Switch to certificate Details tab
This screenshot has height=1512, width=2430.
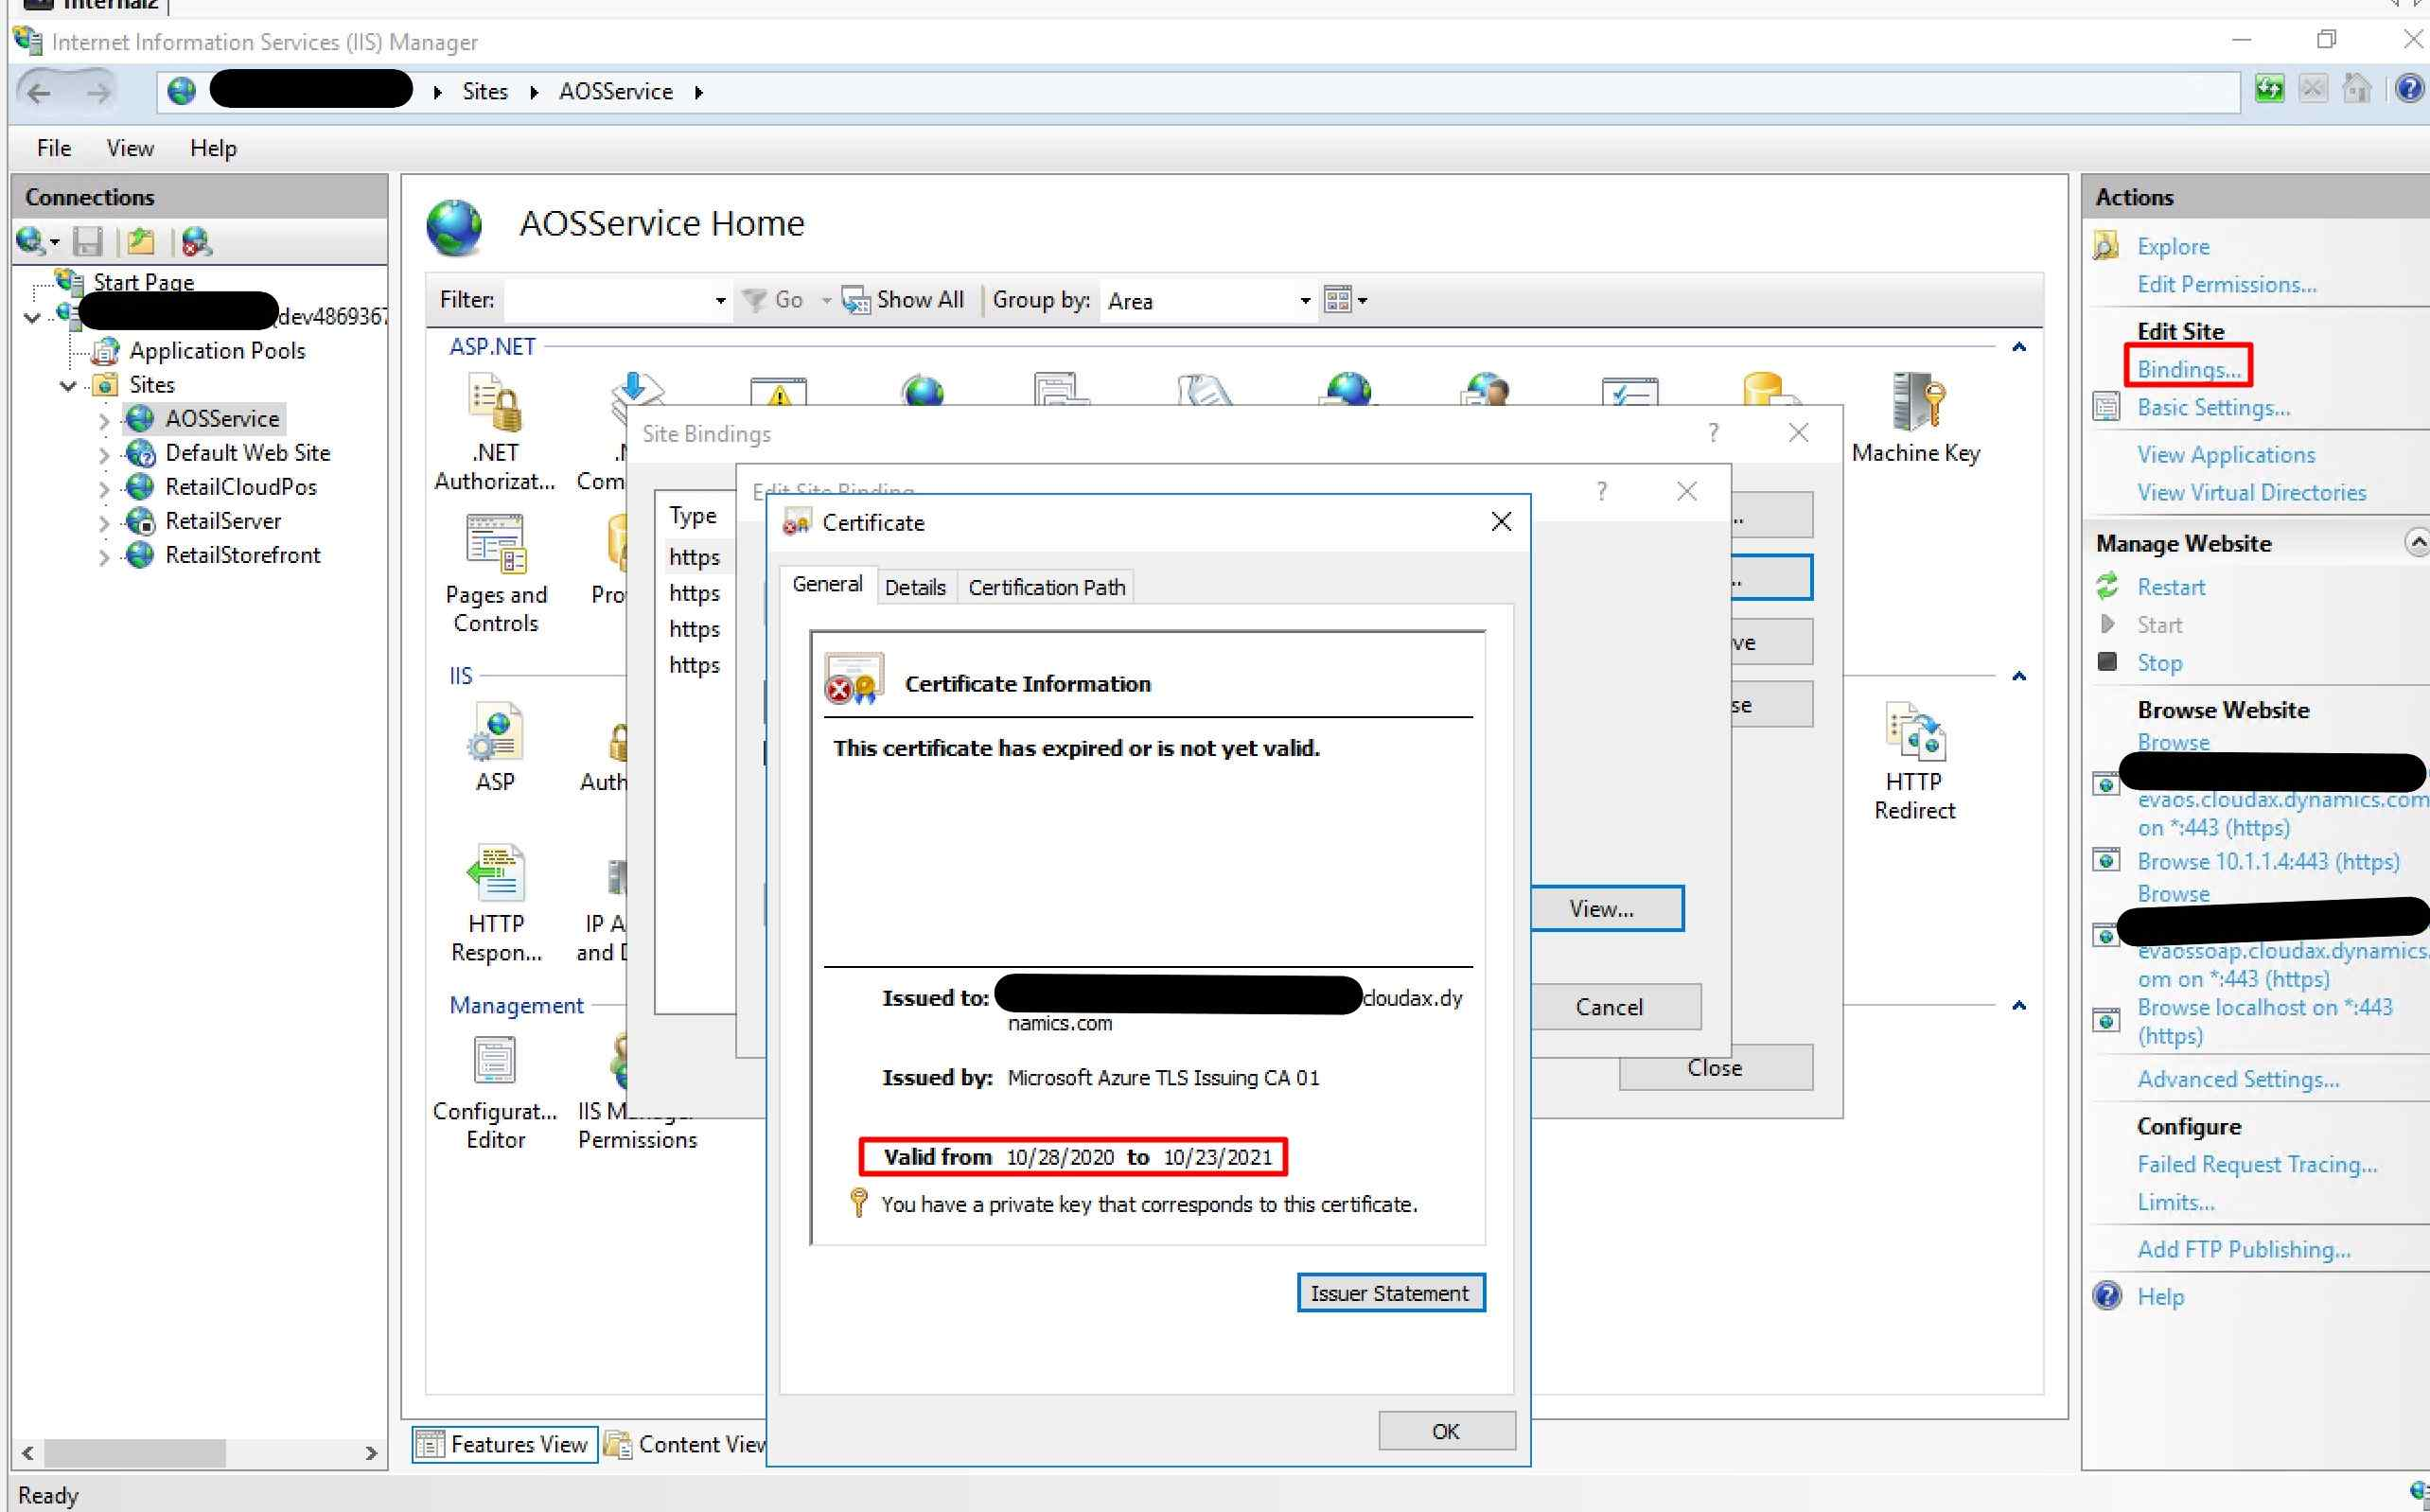pyautogui.click(x=914, y=587)
